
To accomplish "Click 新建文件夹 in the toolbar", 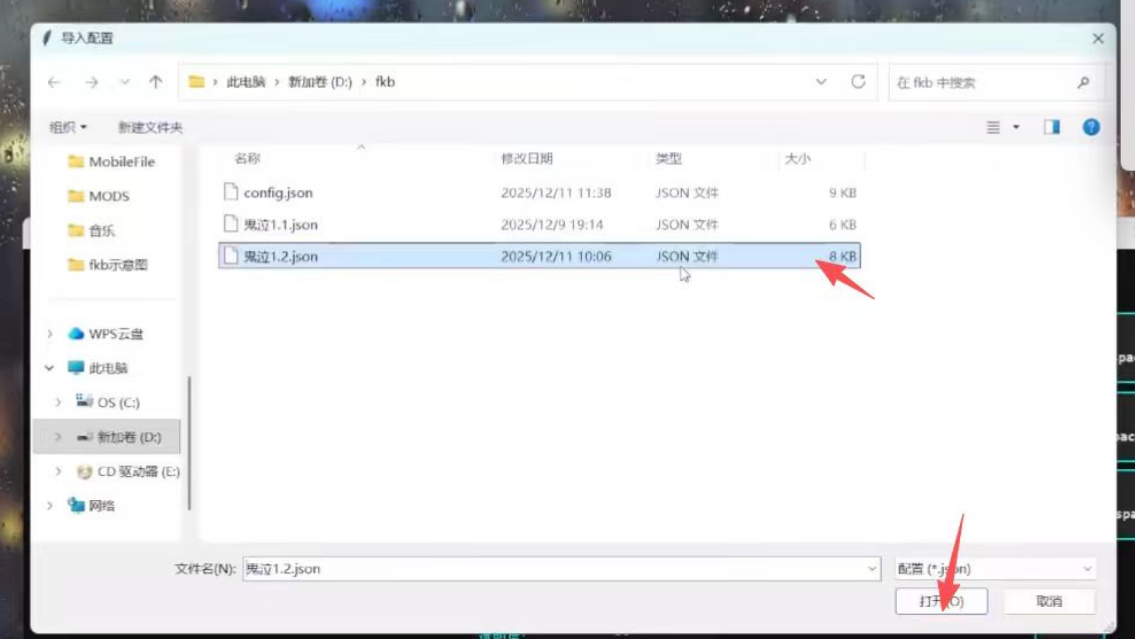I will [x=150, y=127].
